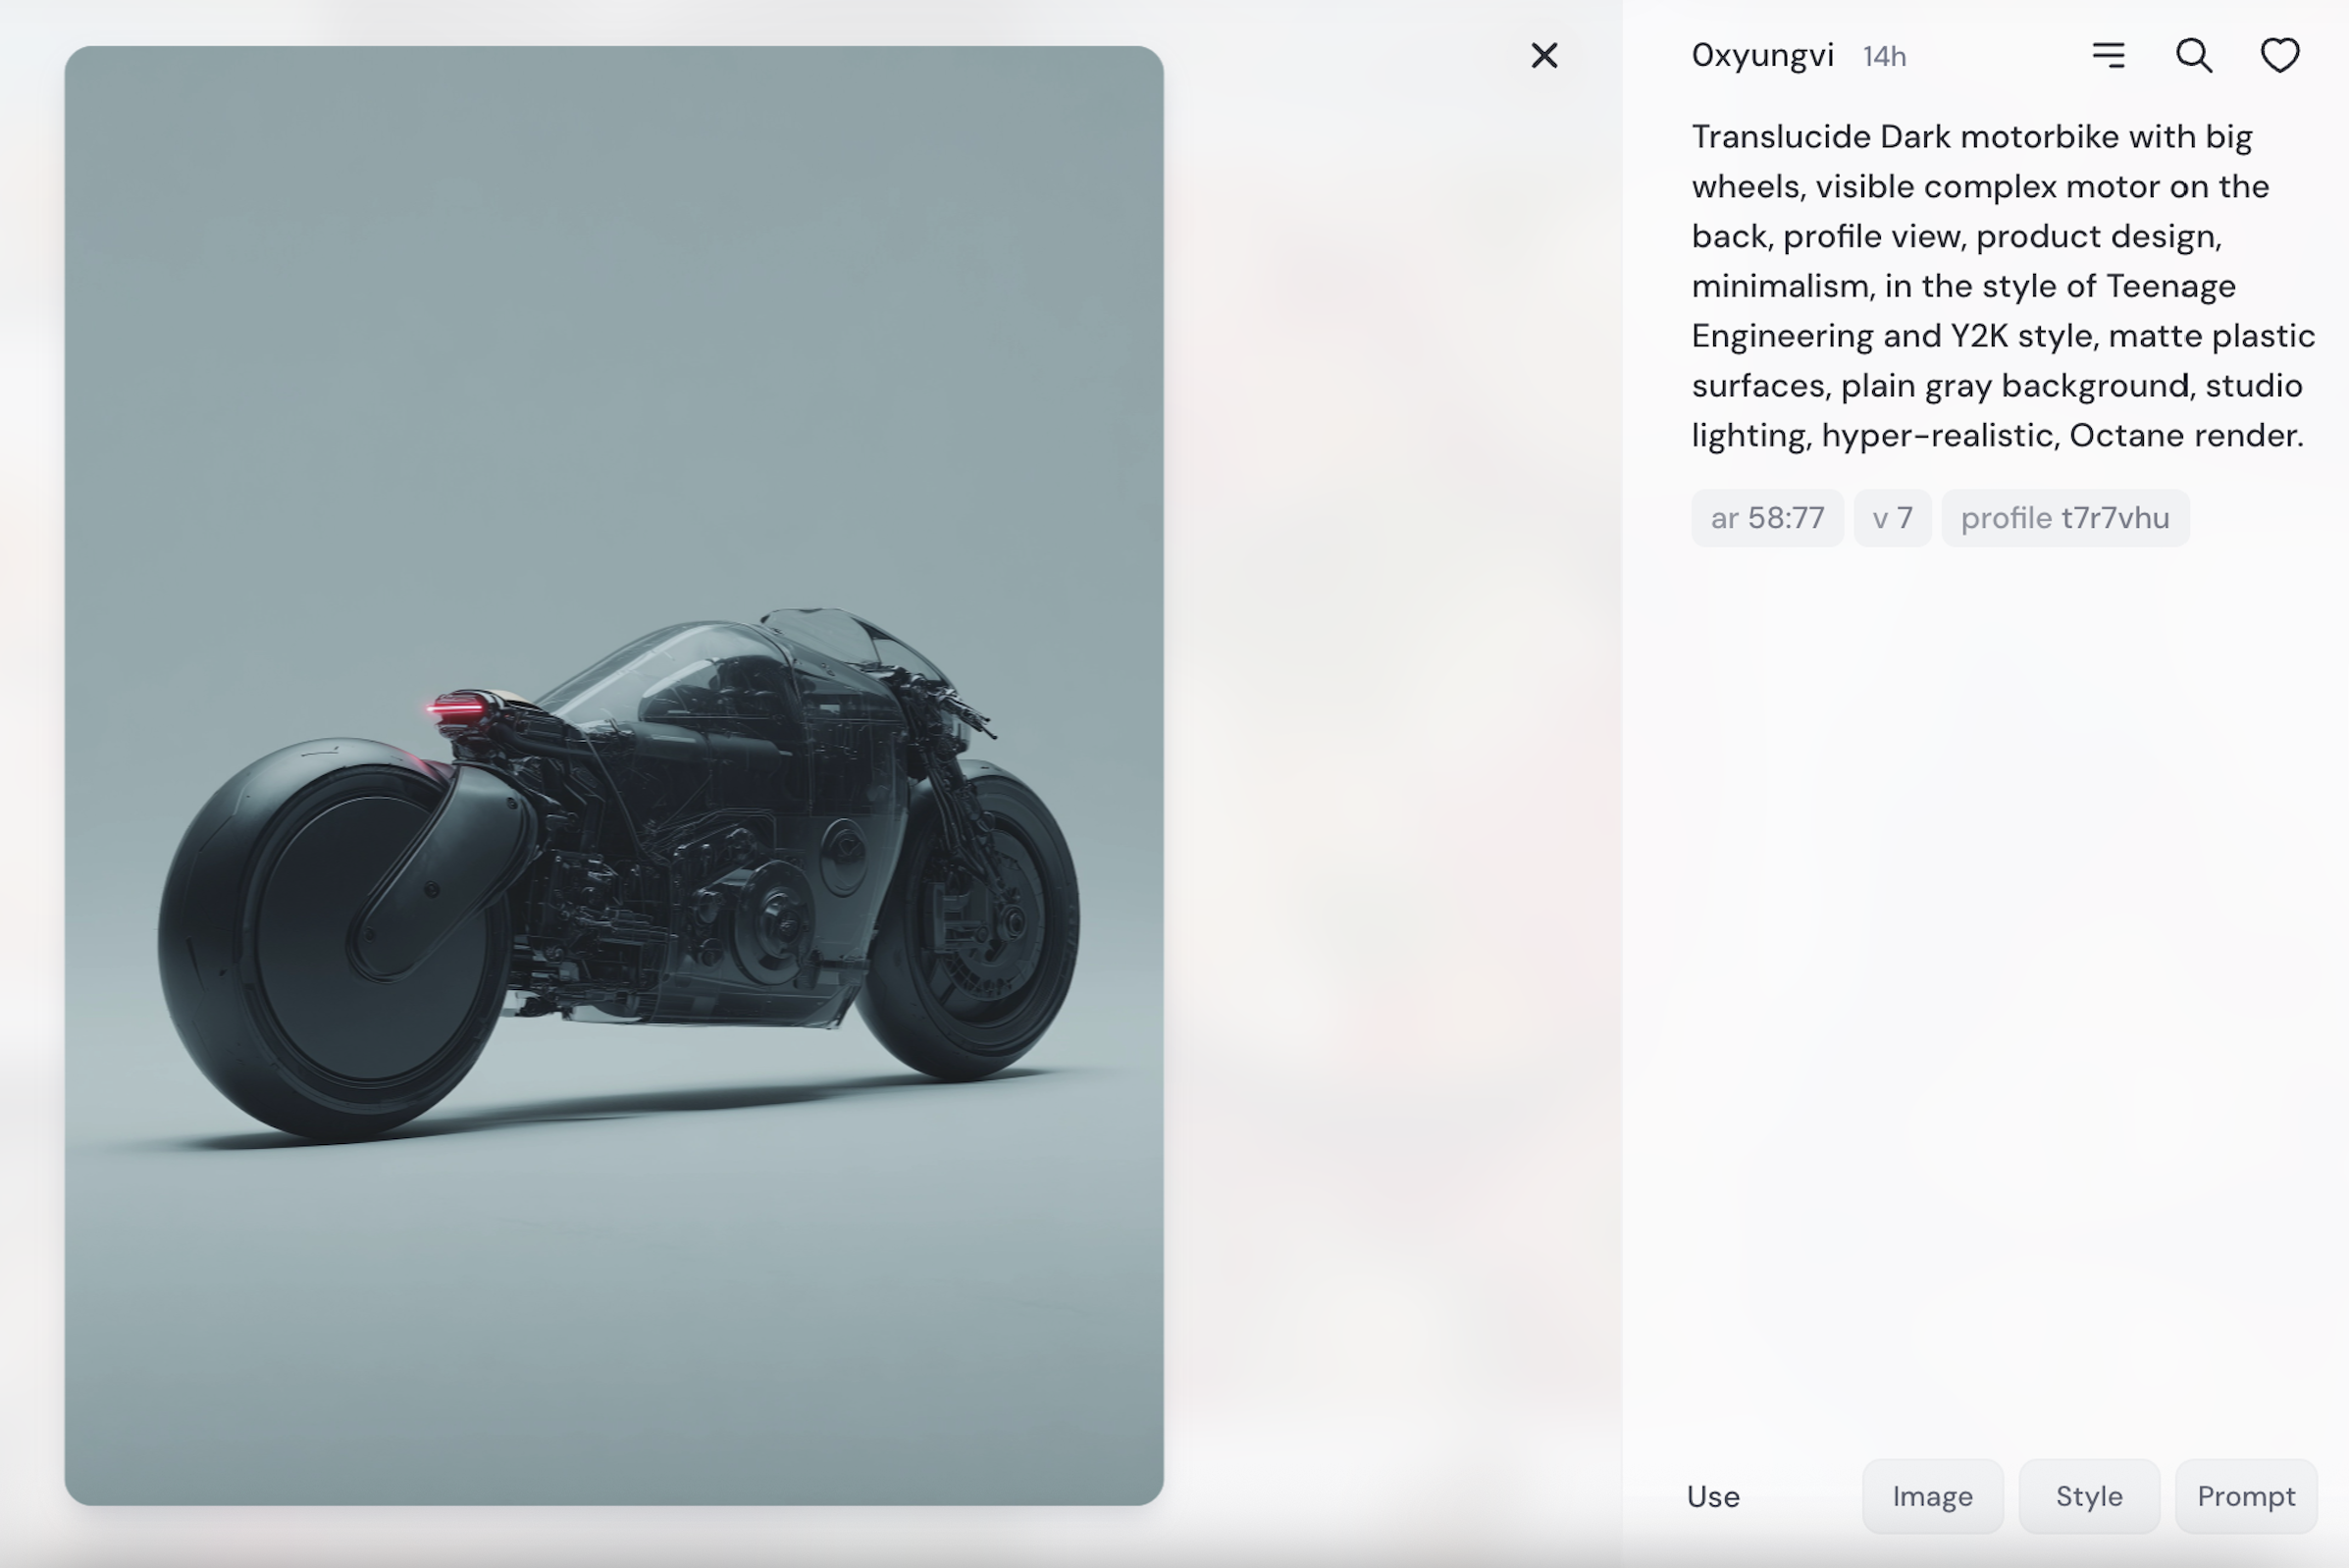
Task: Click the 14h timestamp
Action: point(1884,57)
